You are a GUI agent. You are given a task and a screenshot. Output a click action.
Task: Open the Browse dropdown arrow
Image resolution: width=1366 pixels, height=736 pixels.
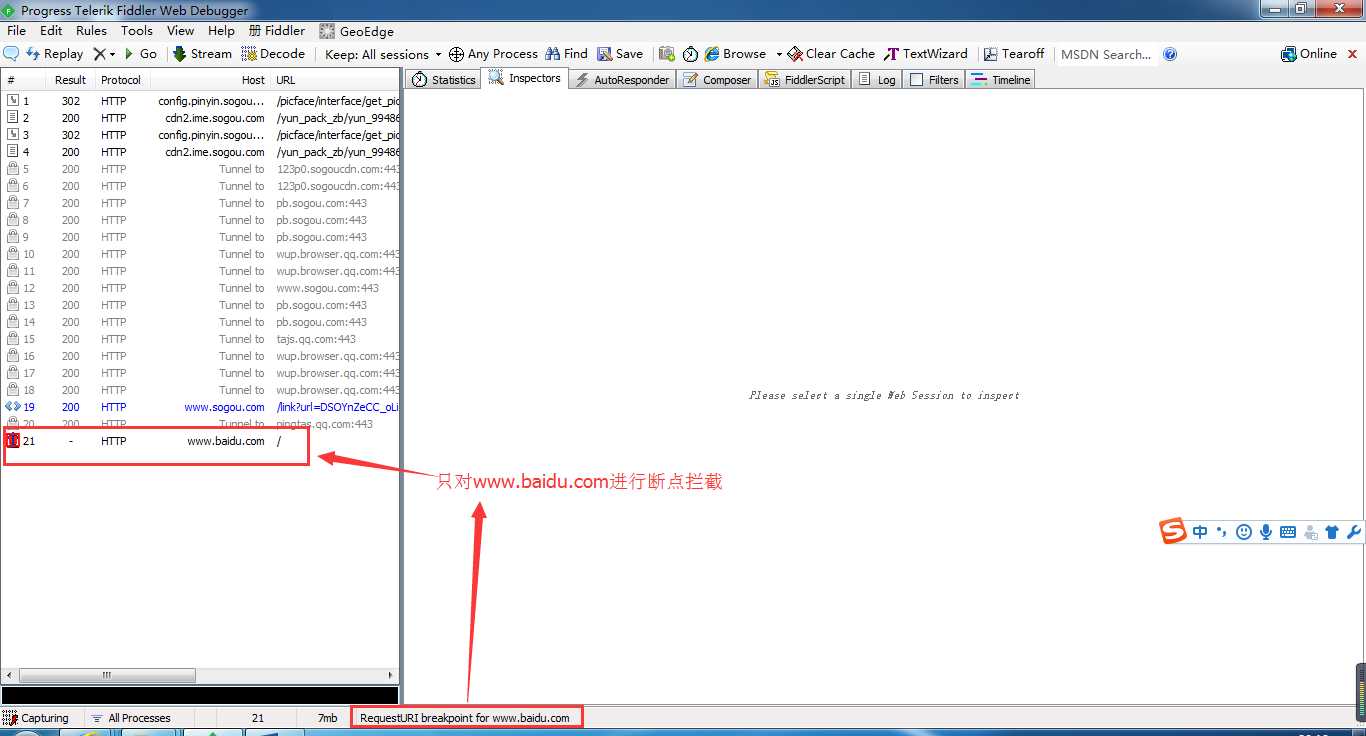click(779, 54)
